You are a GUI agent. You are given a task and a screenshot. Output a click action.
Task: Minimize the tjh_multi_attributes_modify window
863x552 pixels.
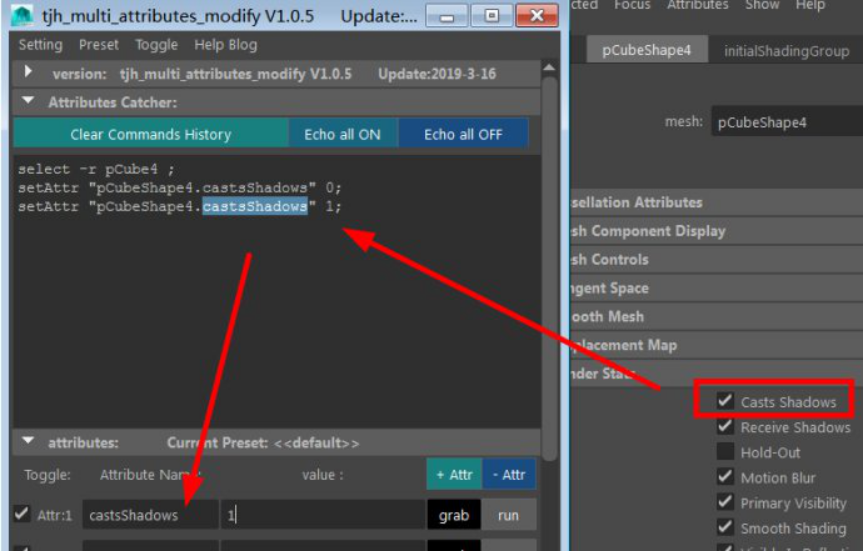[447, 17]
